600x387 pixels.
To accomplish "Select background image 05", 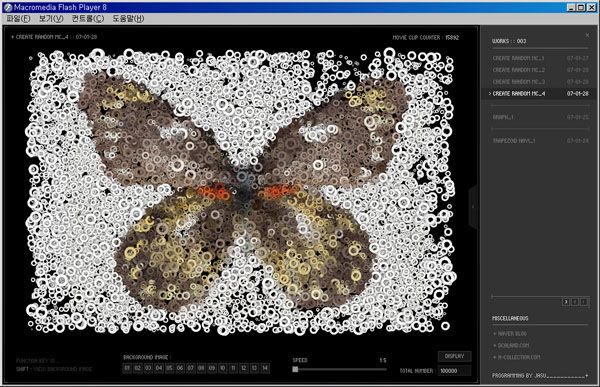I will click(x=170, y=368).
